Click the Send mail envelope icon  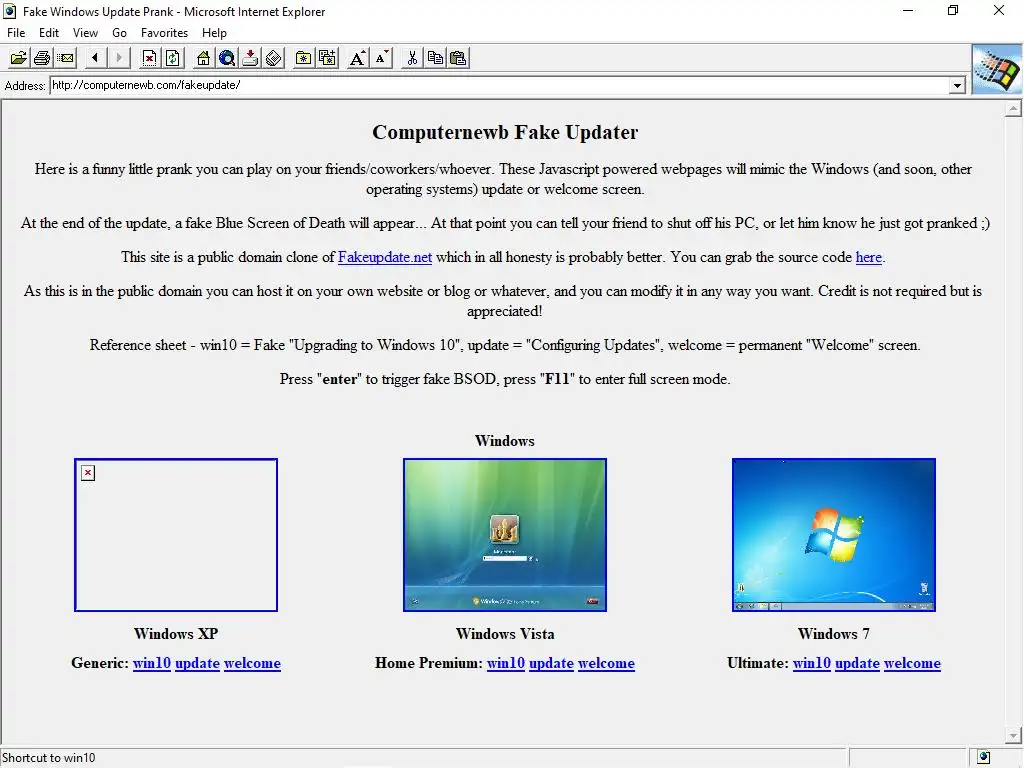65,58
